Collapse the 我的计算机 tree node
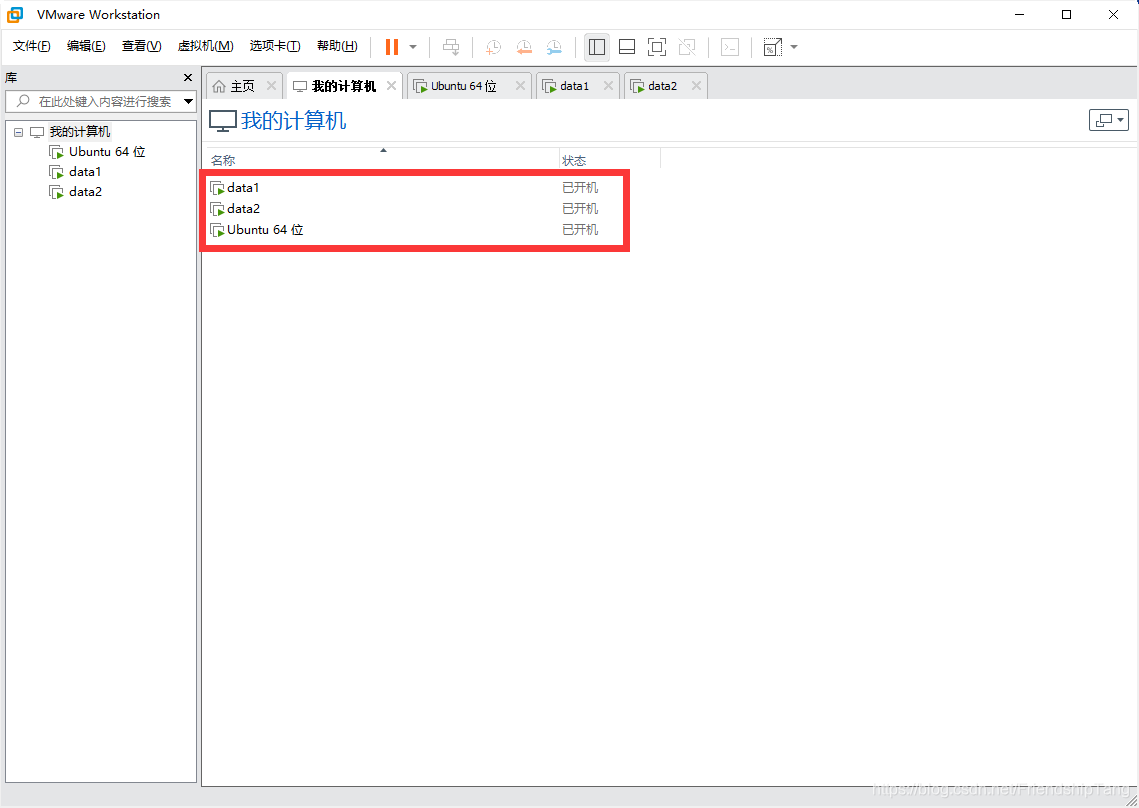The width and height of the screenshot is (1139, 808). (19, 132)
